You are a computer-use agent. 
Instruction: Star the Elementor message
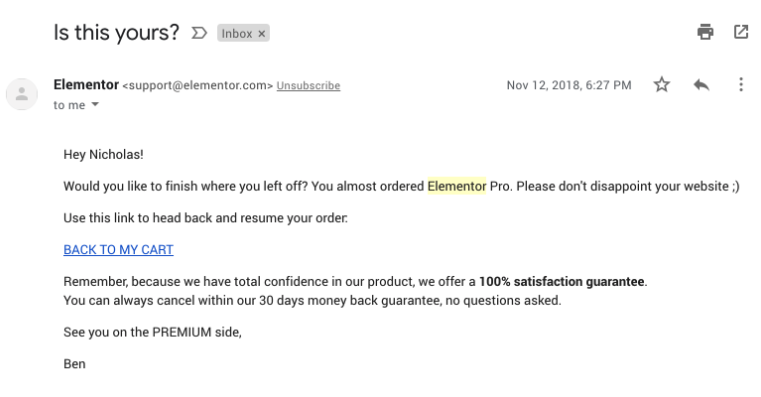tap(662, 84)
